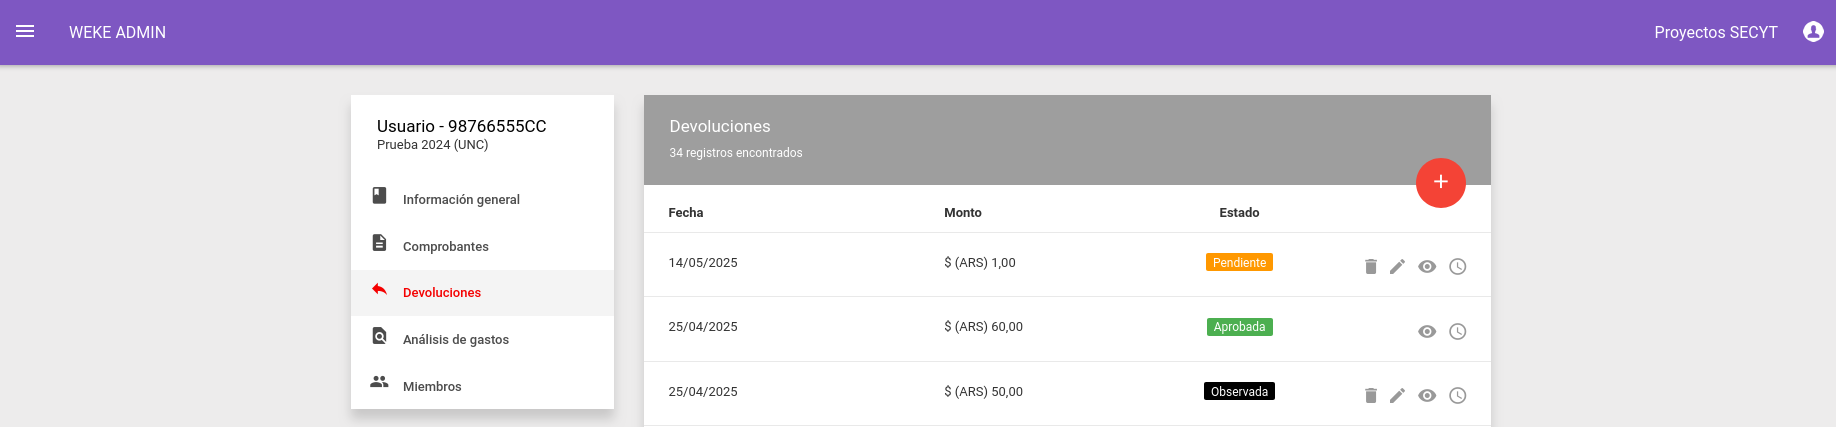Edit the 14/05/2025 return with pencil icon
Image resolution: width=1836 pixels, height=427 pixels.
point(1397,266)
